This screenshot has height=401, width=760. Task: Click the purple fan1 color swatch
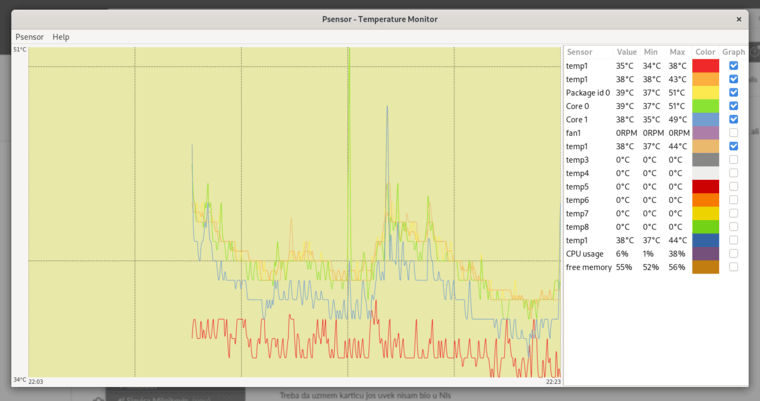[705, 133]
